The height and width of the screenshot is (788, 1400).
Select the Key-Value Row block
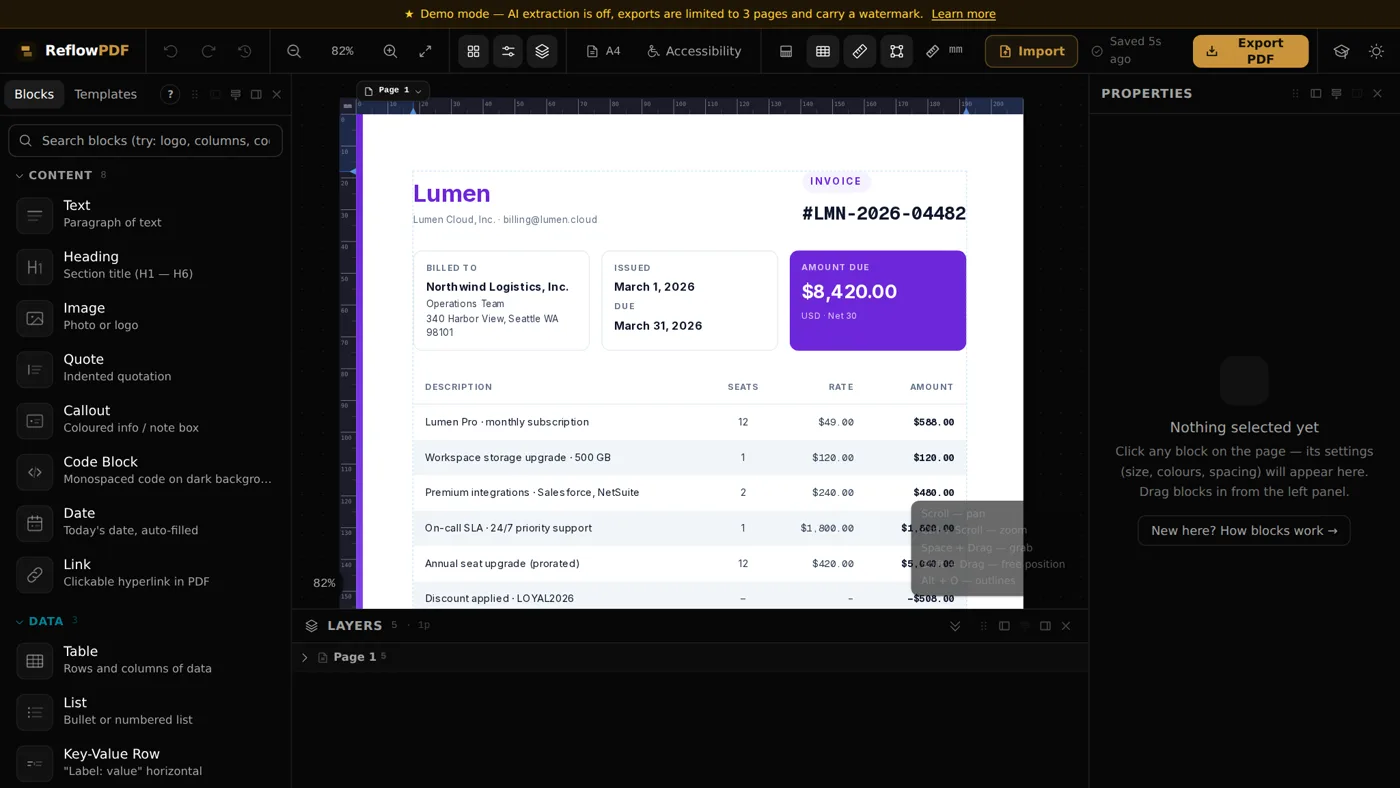coord(145,762)
